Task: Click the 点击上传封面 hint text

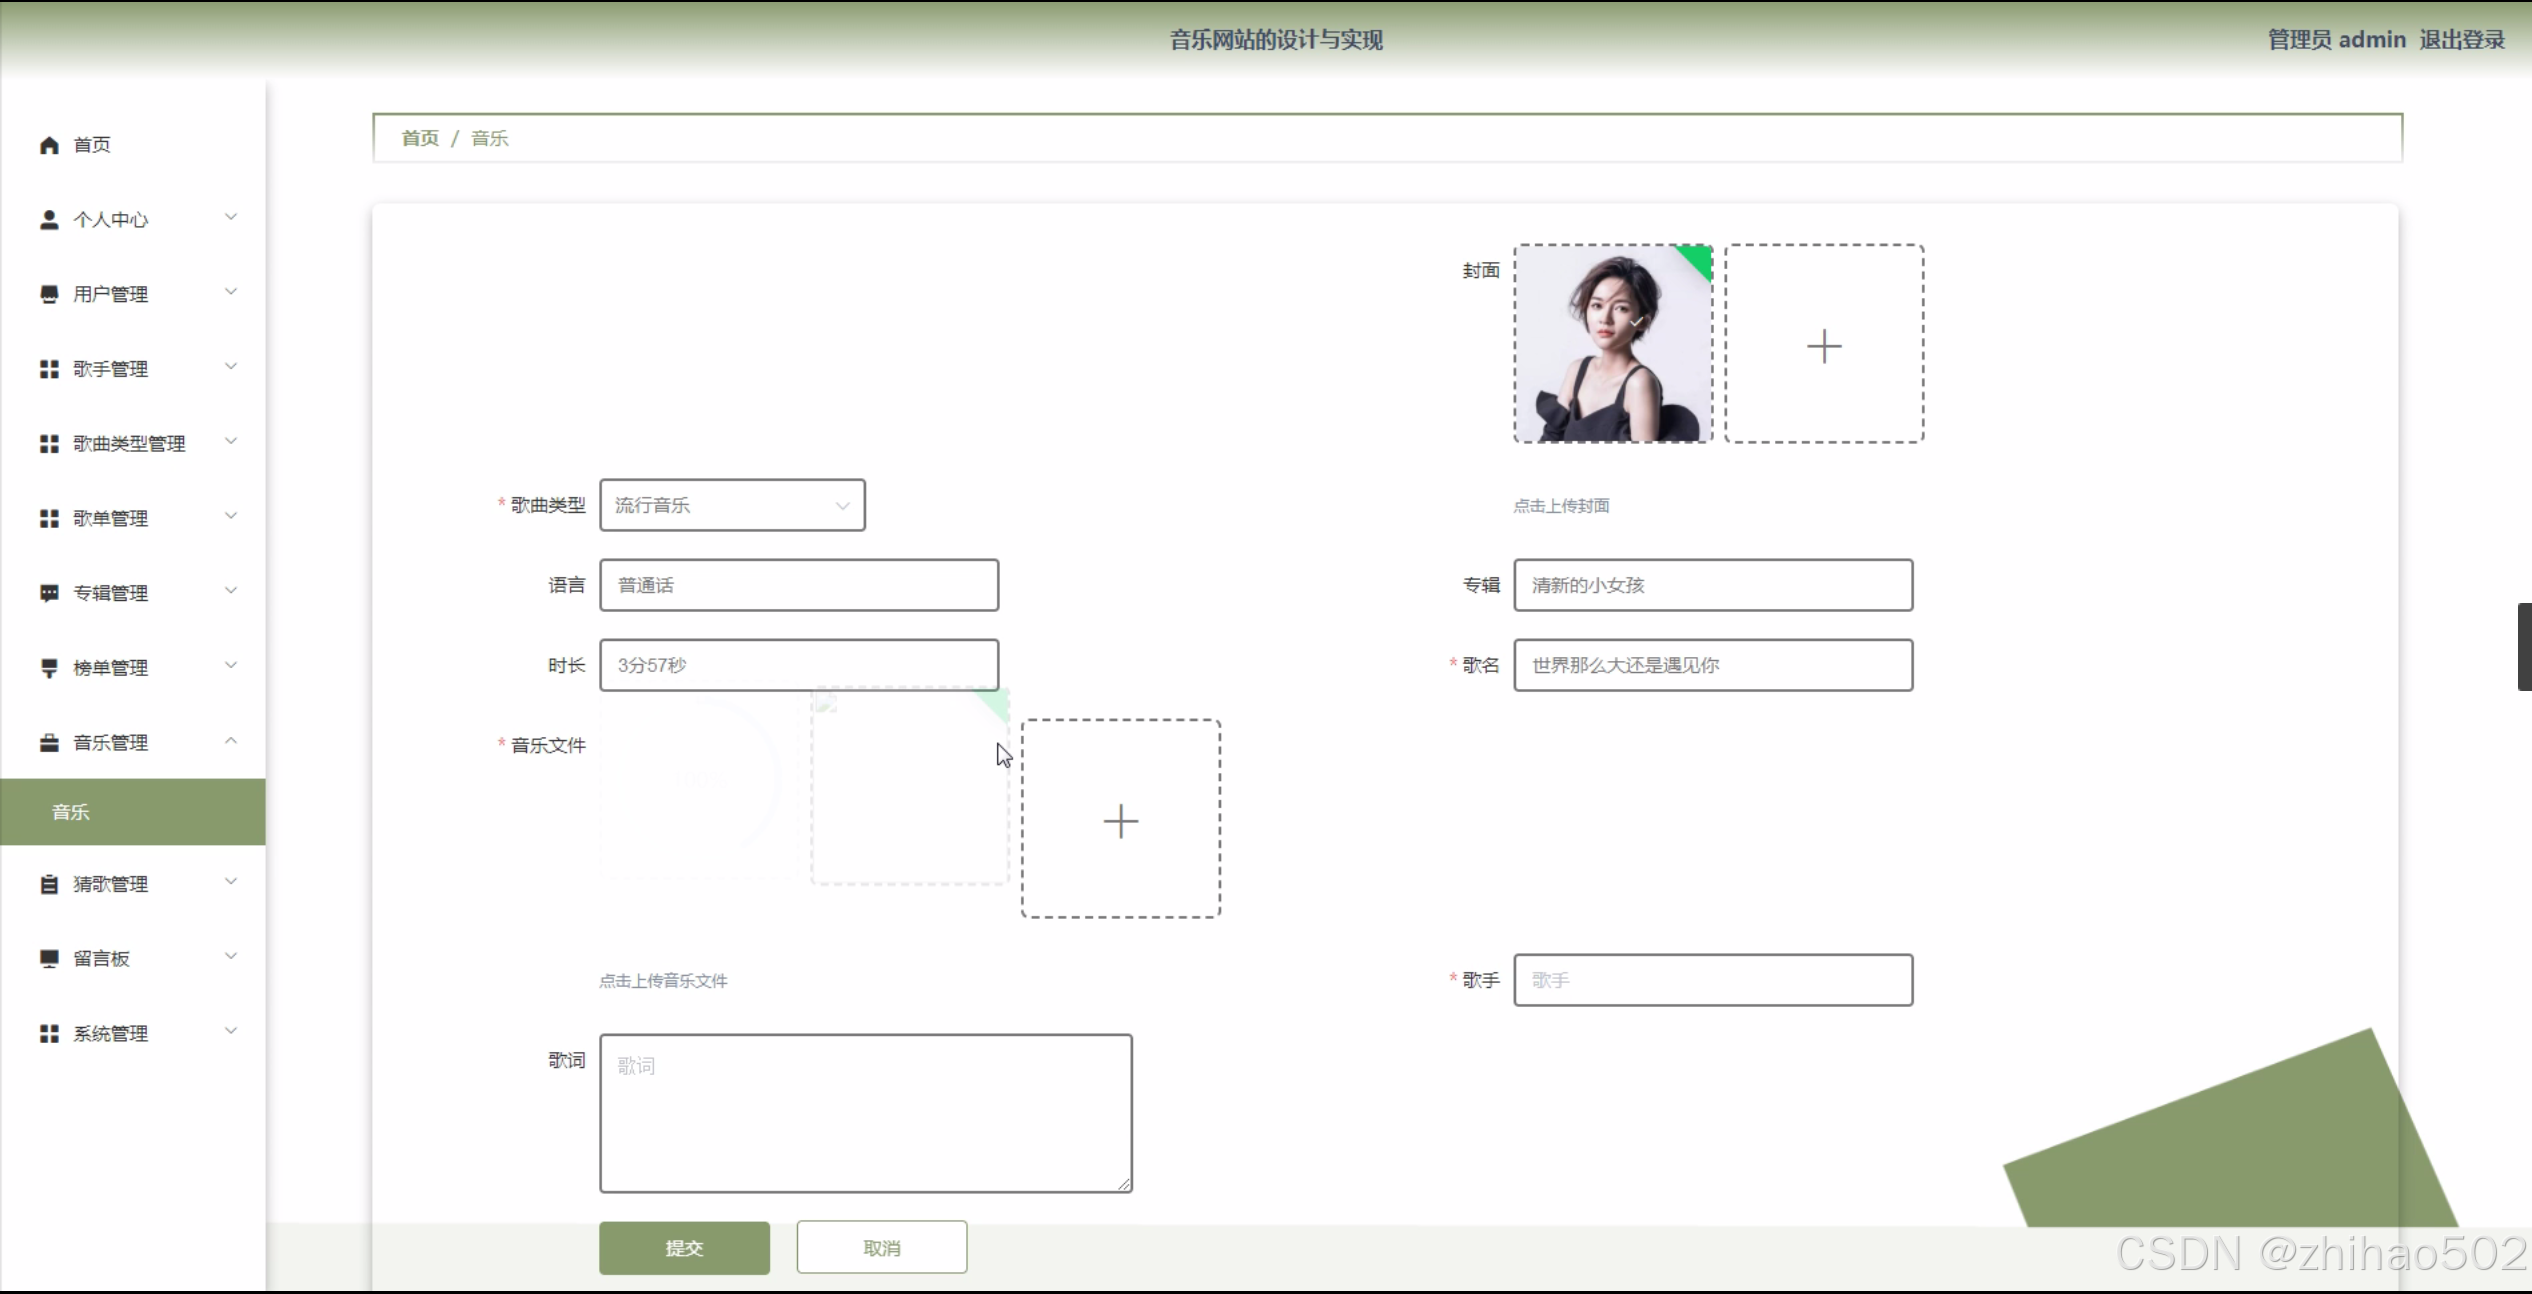Action: [x=1561, y=506]
